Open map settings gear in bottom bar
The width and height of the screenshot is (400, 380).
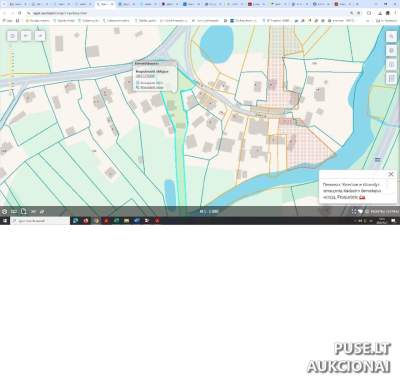click(x=4, y=211)
